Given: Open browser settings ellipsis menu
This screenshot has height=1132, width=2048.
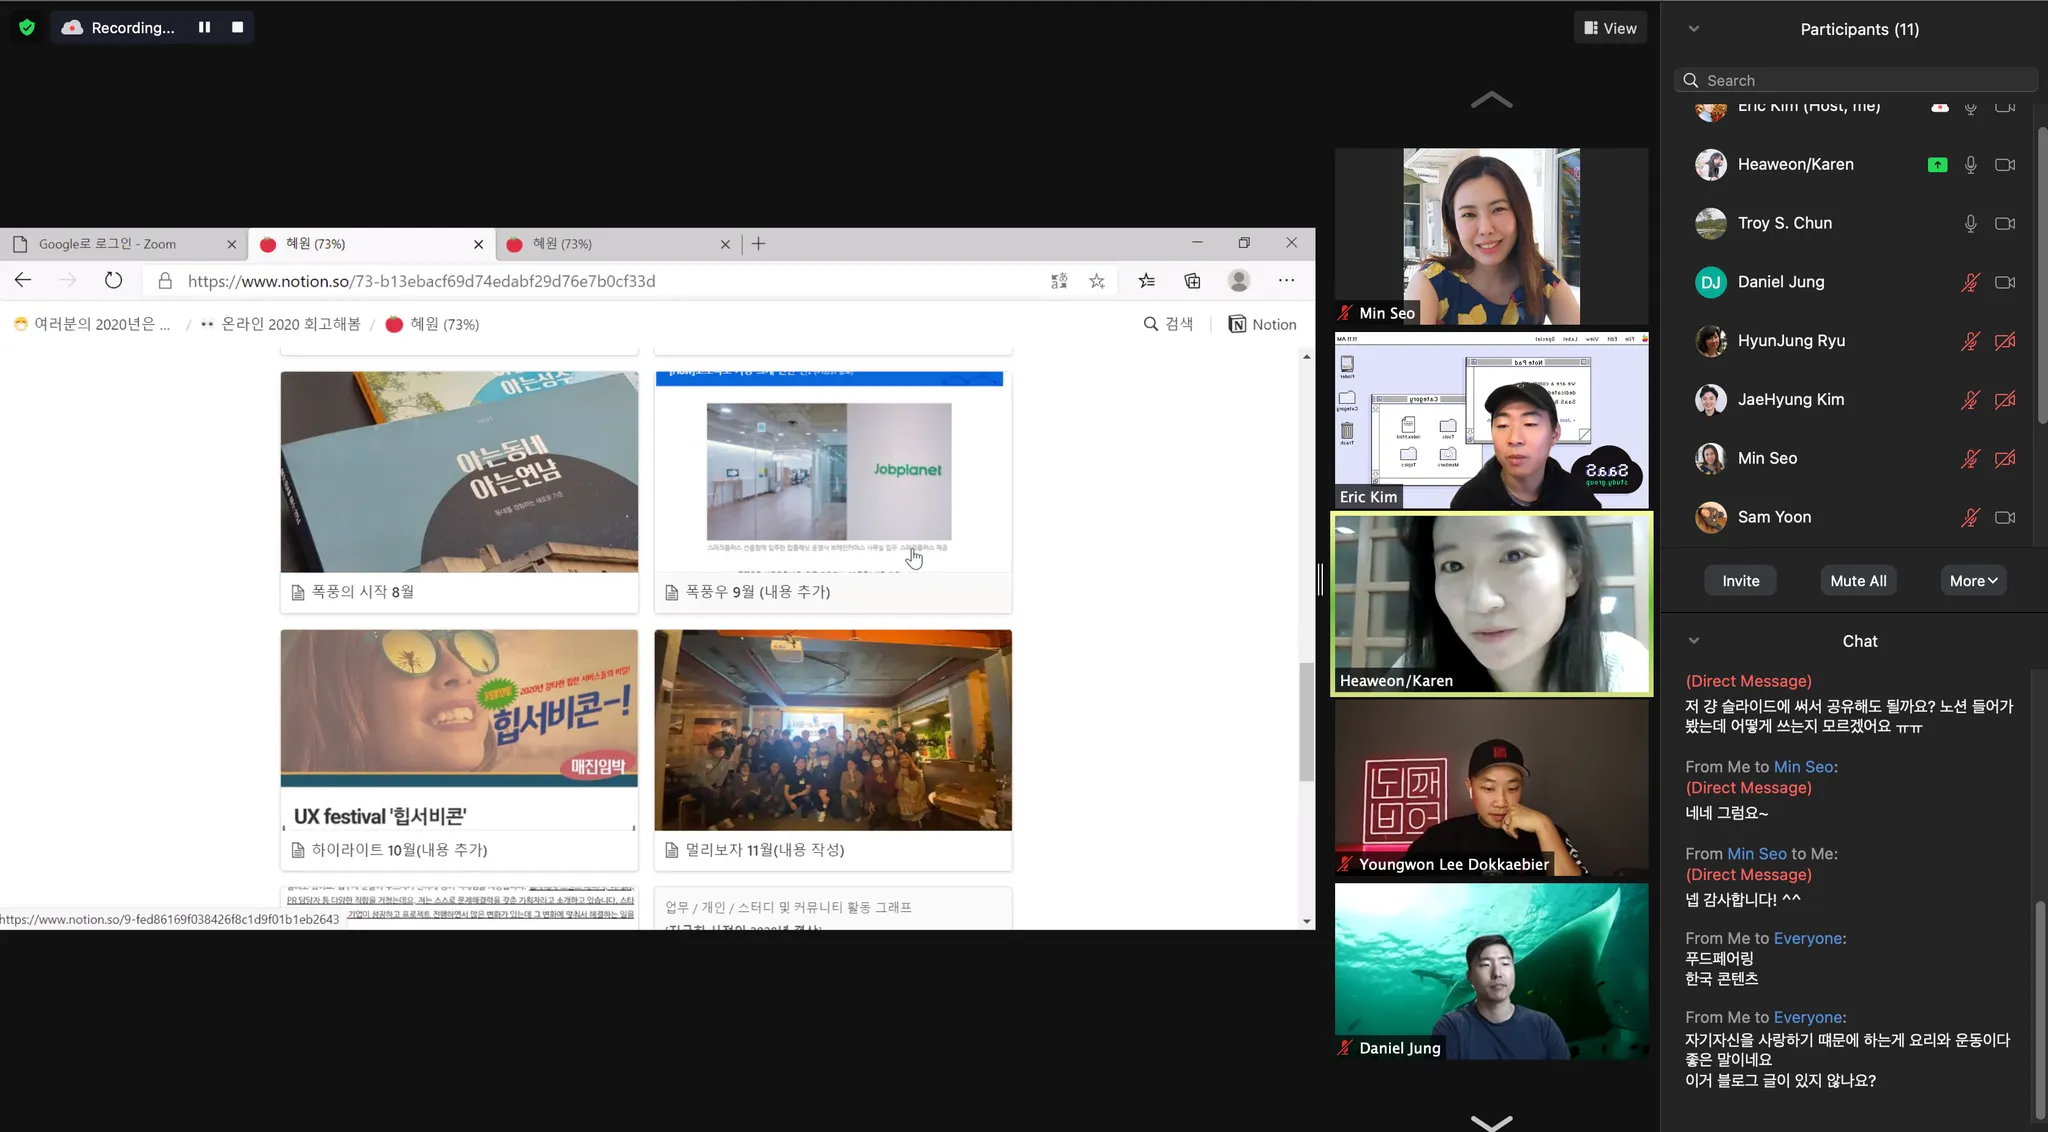Looking at the screenshot, I should tap(1286, 281).
